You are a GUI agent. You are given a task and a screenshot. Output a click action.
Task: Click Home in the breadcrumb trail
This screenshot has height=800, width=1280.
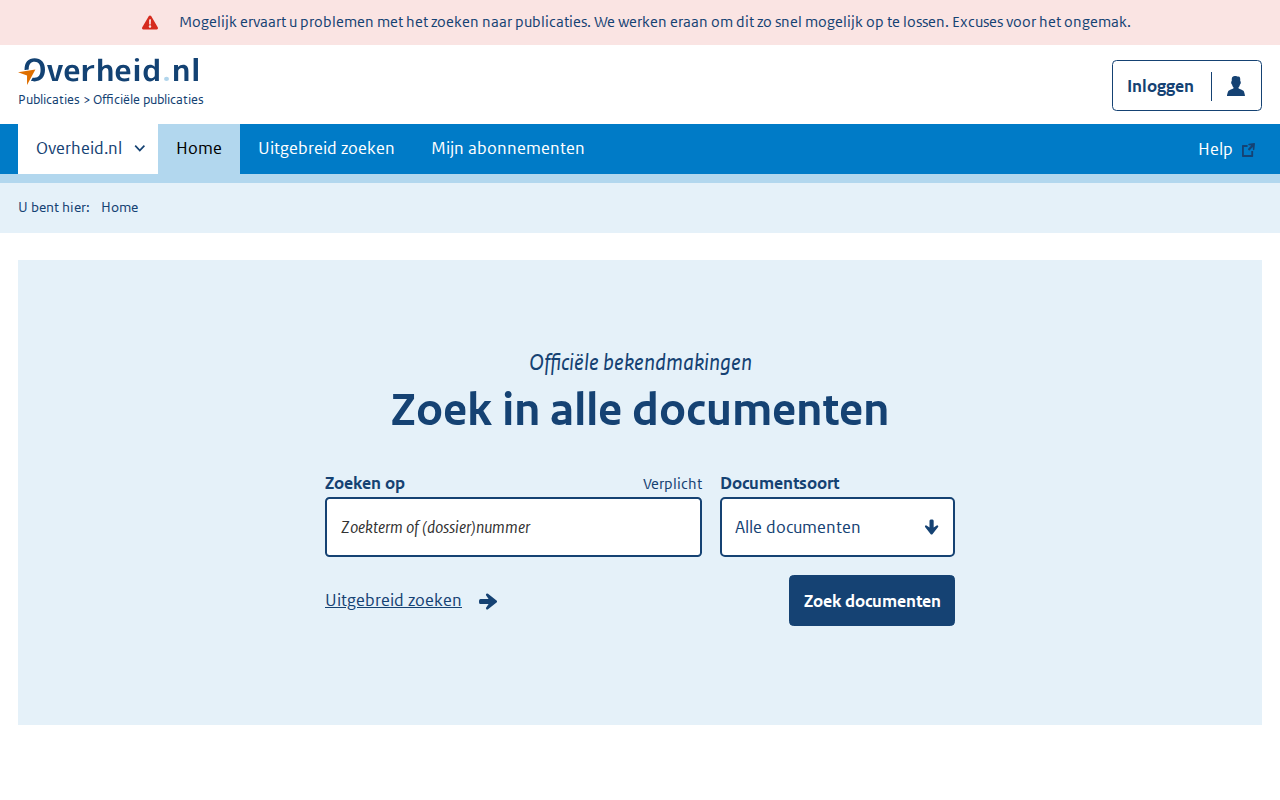(120, 207)
